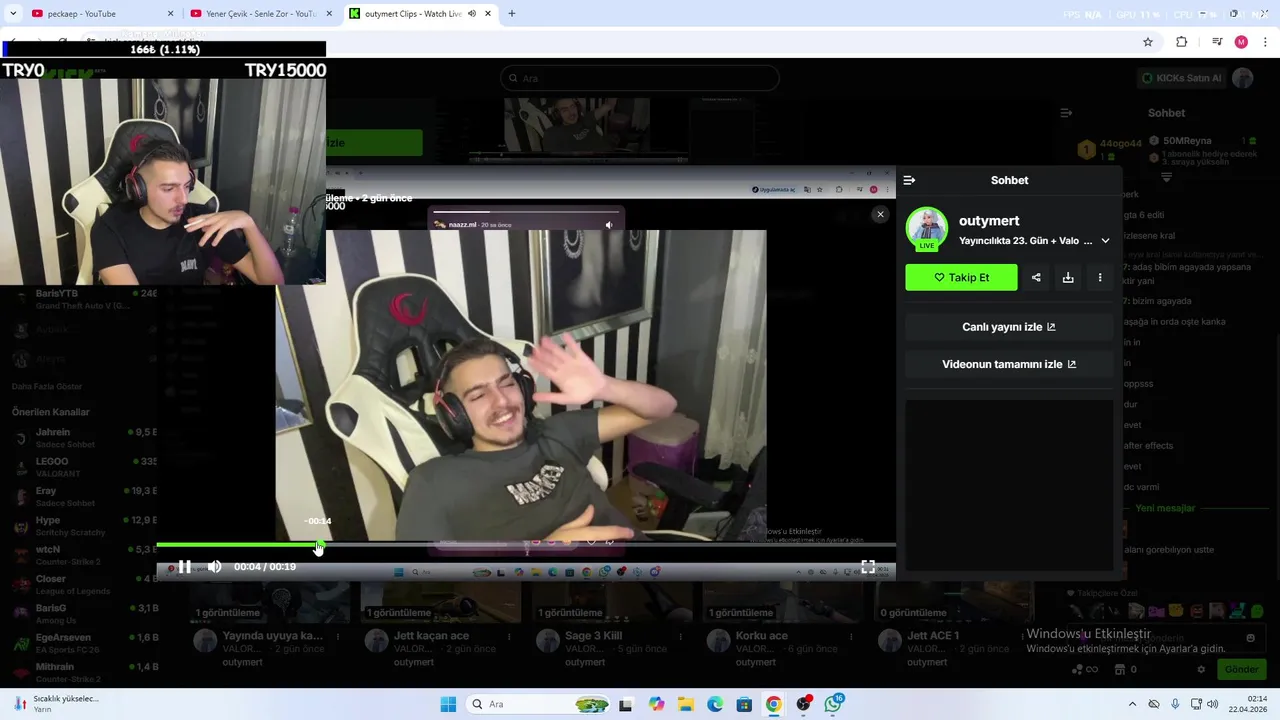Open options menu for Yayında uyuya clip

339,636
